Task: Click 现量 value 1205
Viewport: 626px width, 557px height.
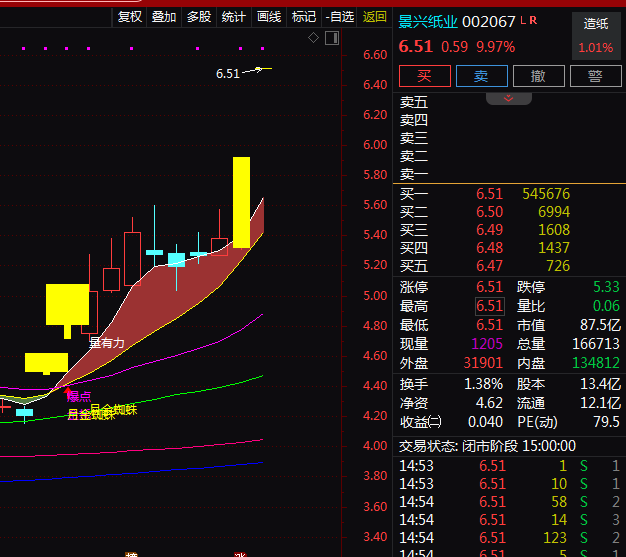Action: 487,344
